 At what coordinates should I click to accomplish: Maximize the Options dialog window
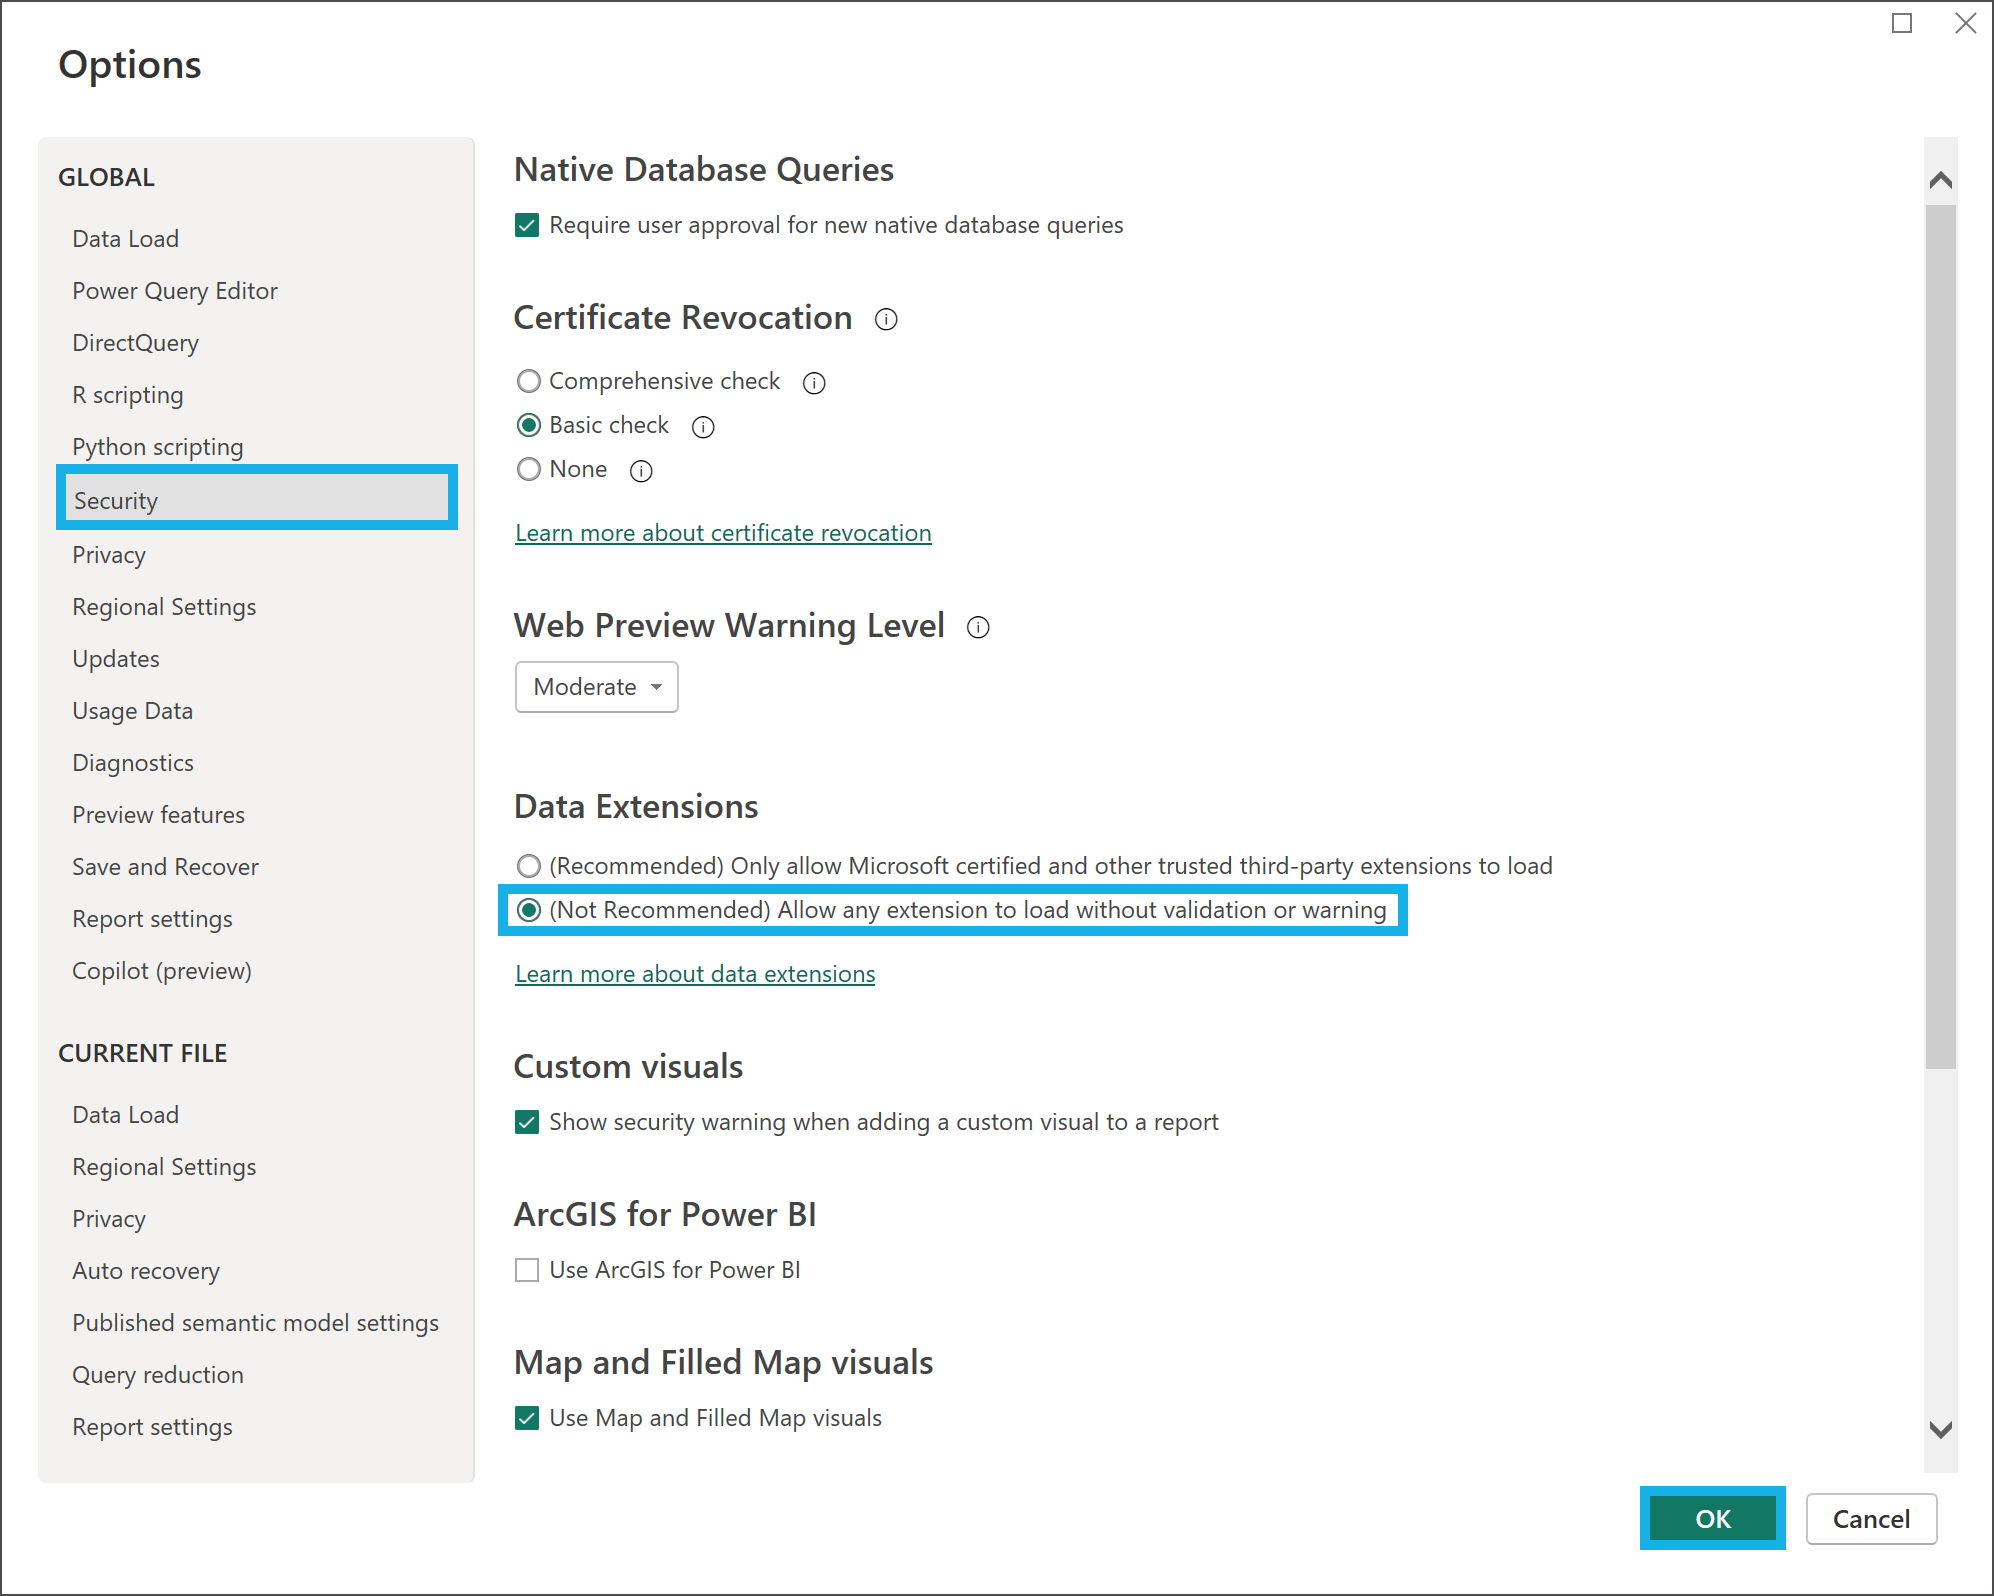pyautogui.click(x=1902, y=23)
